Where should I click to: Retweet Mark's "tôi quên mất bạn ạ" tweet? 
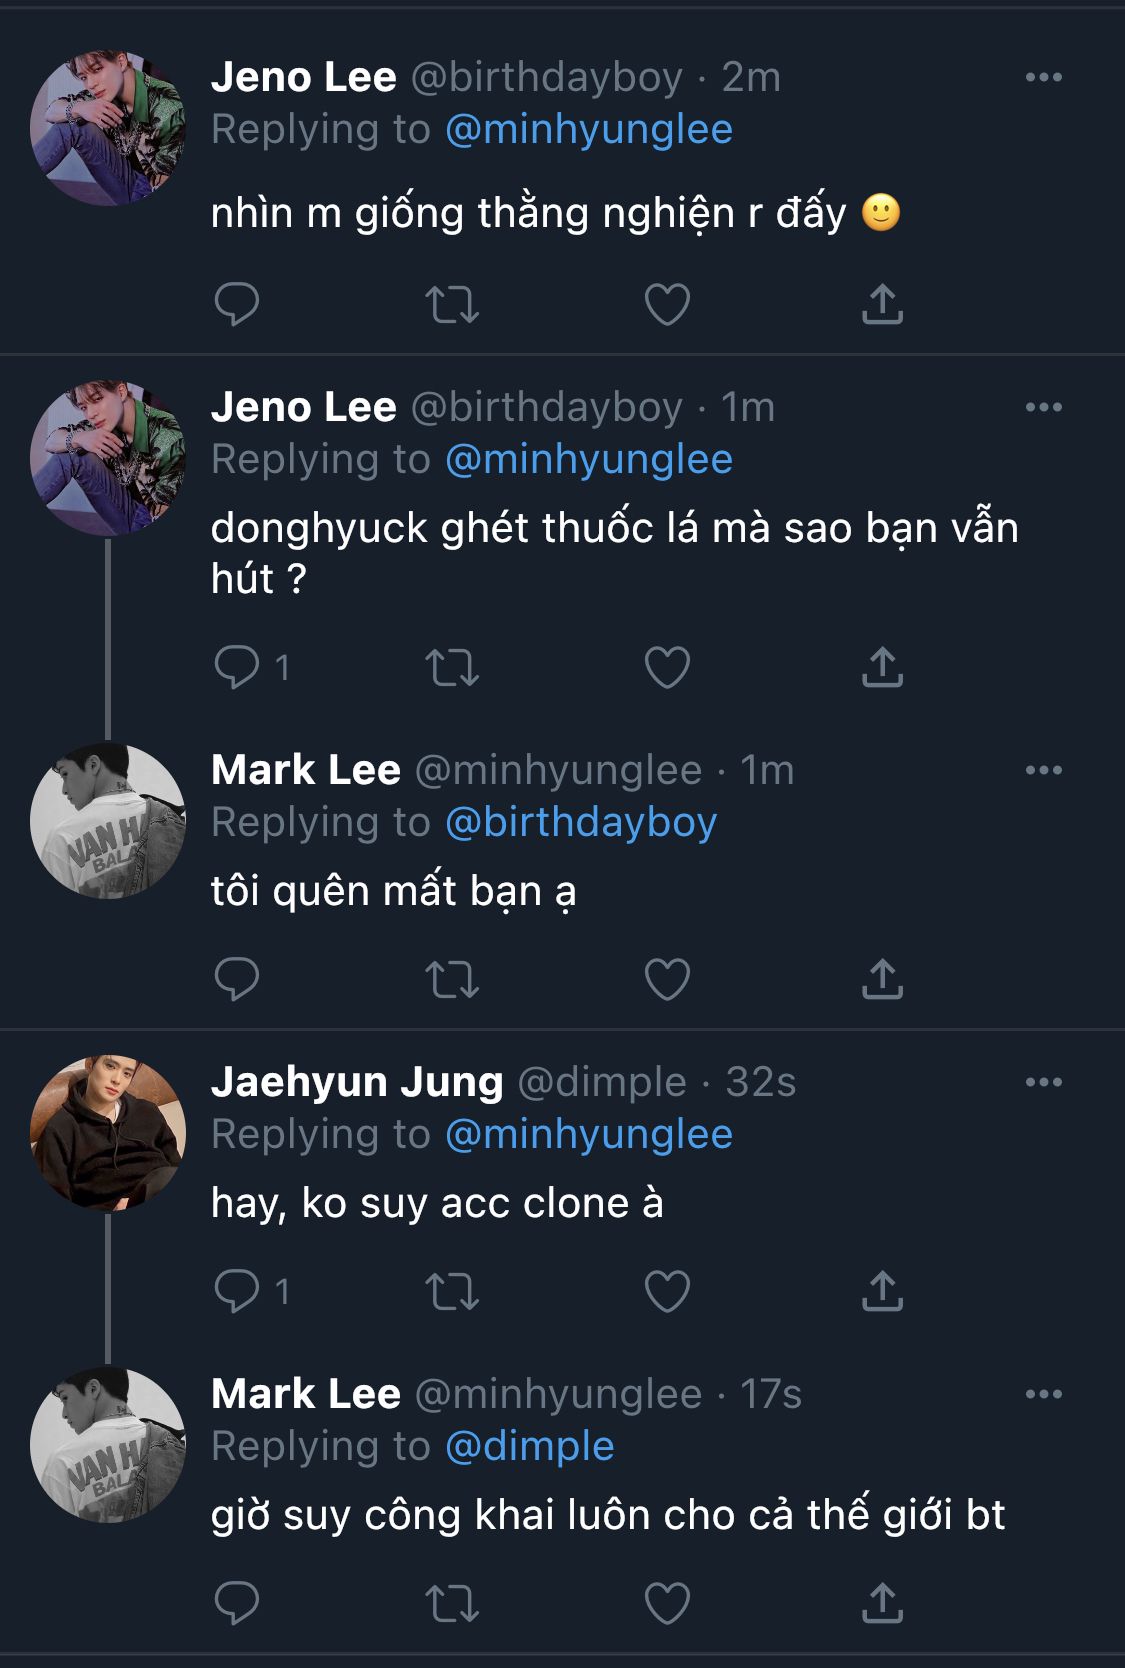452,979
